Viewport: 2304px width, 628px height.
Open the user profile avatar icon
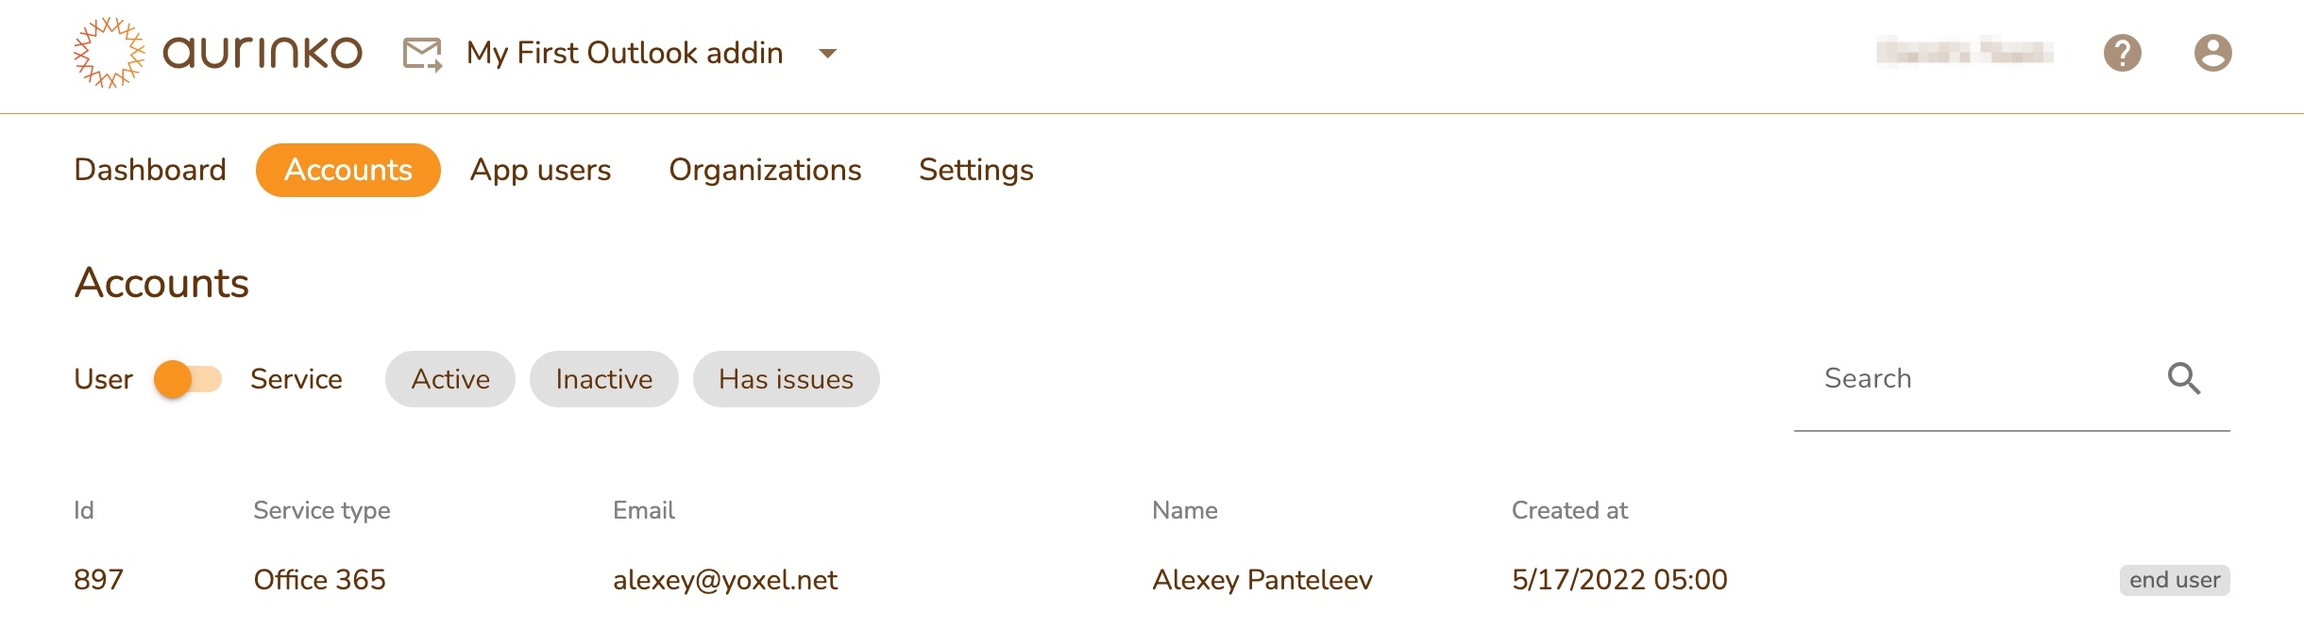2212,53
